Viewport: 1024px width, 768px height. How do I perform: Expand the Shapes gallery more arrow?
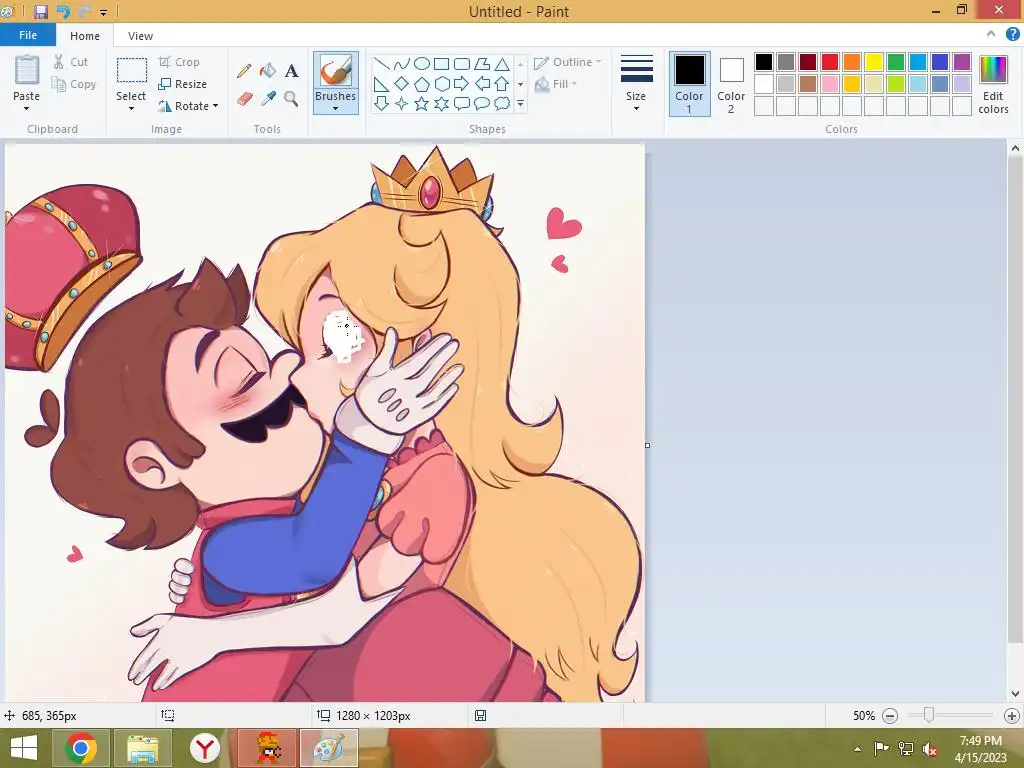coord(520,103)
